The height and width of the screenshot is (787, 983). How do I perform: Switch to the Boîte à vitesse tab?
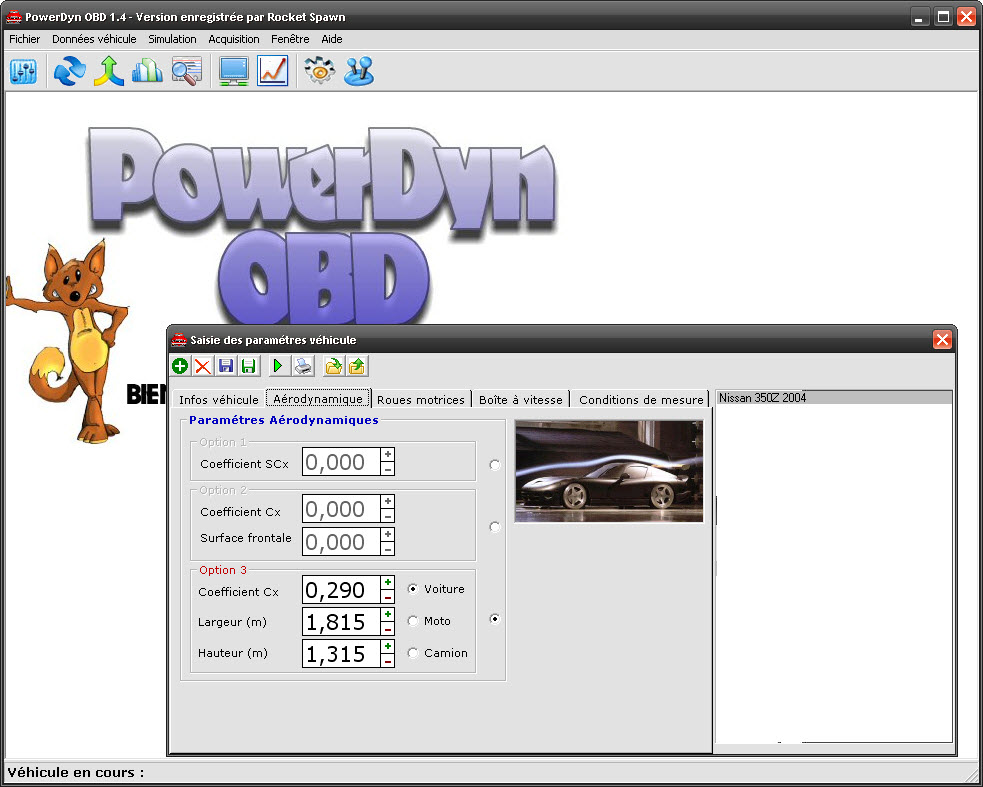pyautogui.click(x=521, y=399)
